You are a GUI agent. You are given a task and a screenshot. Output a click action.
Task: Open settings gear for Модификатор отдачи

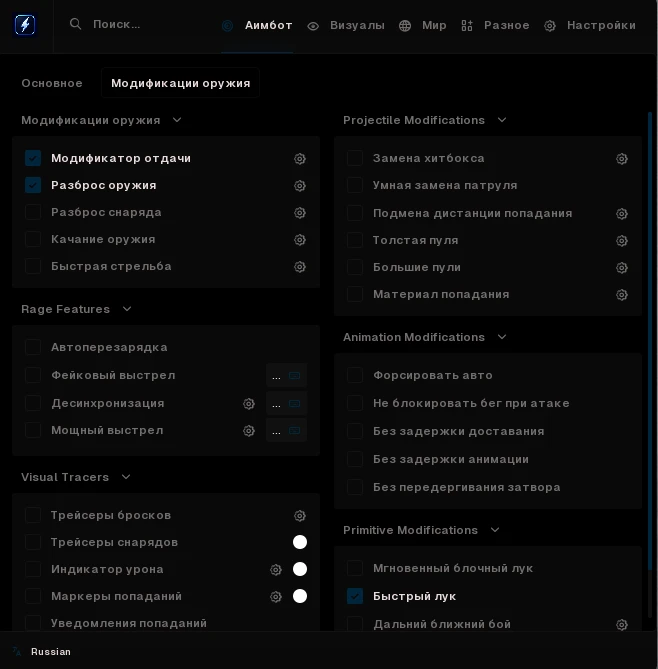pyautogui.click(x=300, y=159)
